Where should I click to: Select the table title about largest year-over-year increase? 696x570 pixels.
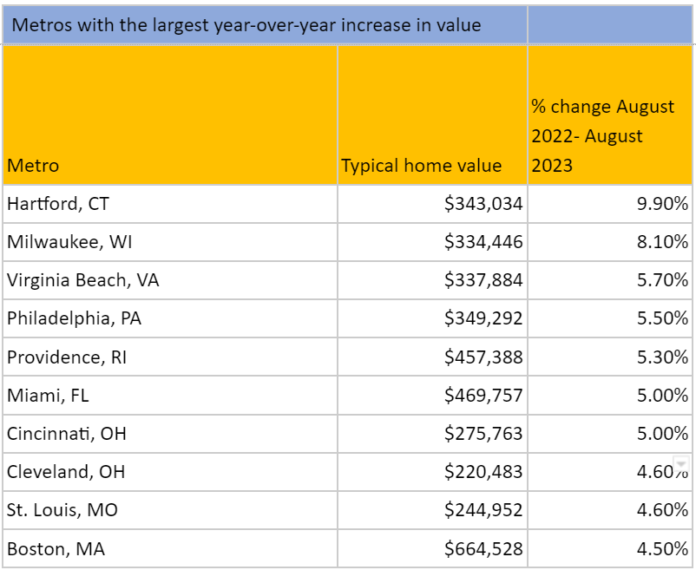[246, 25]
